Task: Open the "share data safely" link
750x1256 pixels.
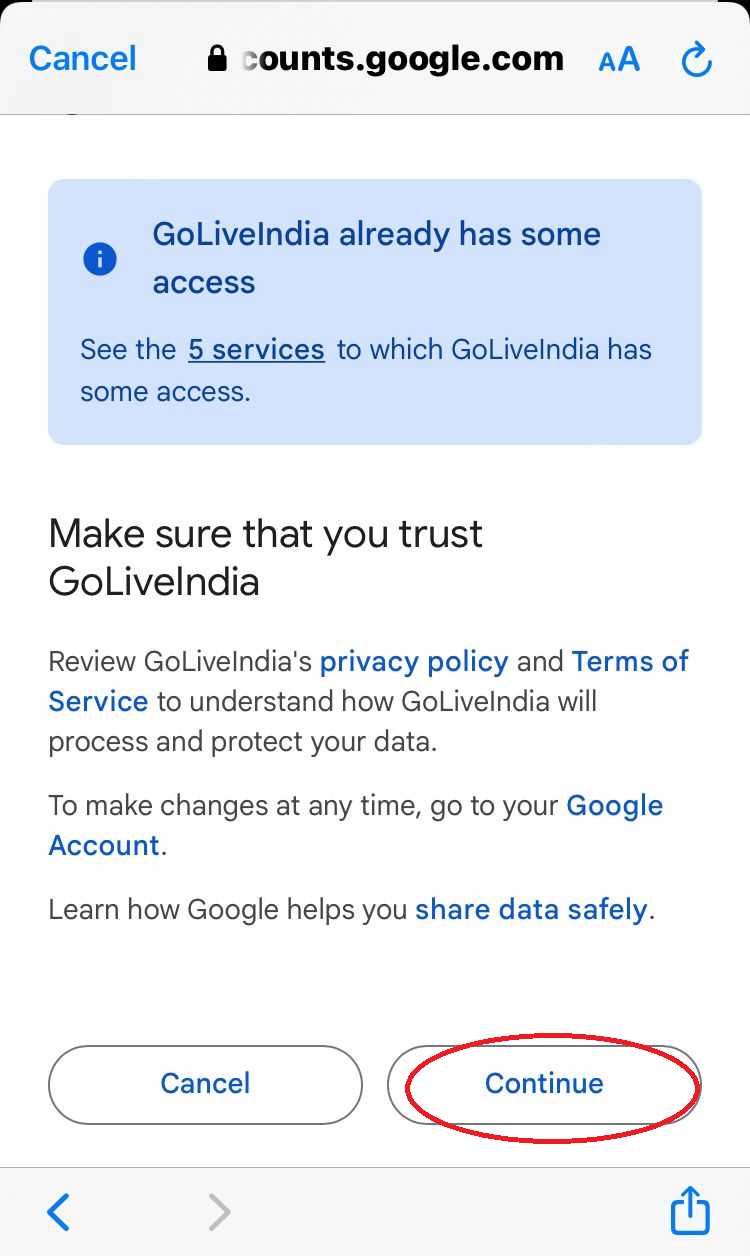Action: point(531,910)
